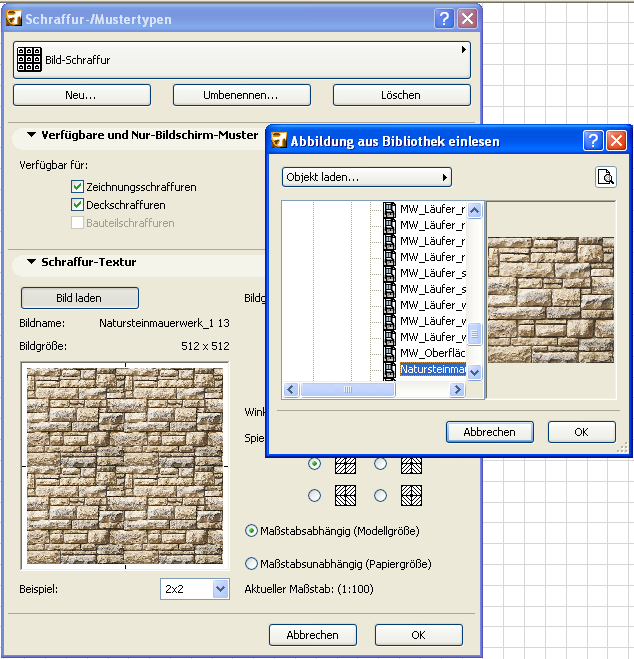The height and width of the screenshot is (659, 634).
Task: Click the list's vertical scrollbar up arrow
Action: [475, 210]
